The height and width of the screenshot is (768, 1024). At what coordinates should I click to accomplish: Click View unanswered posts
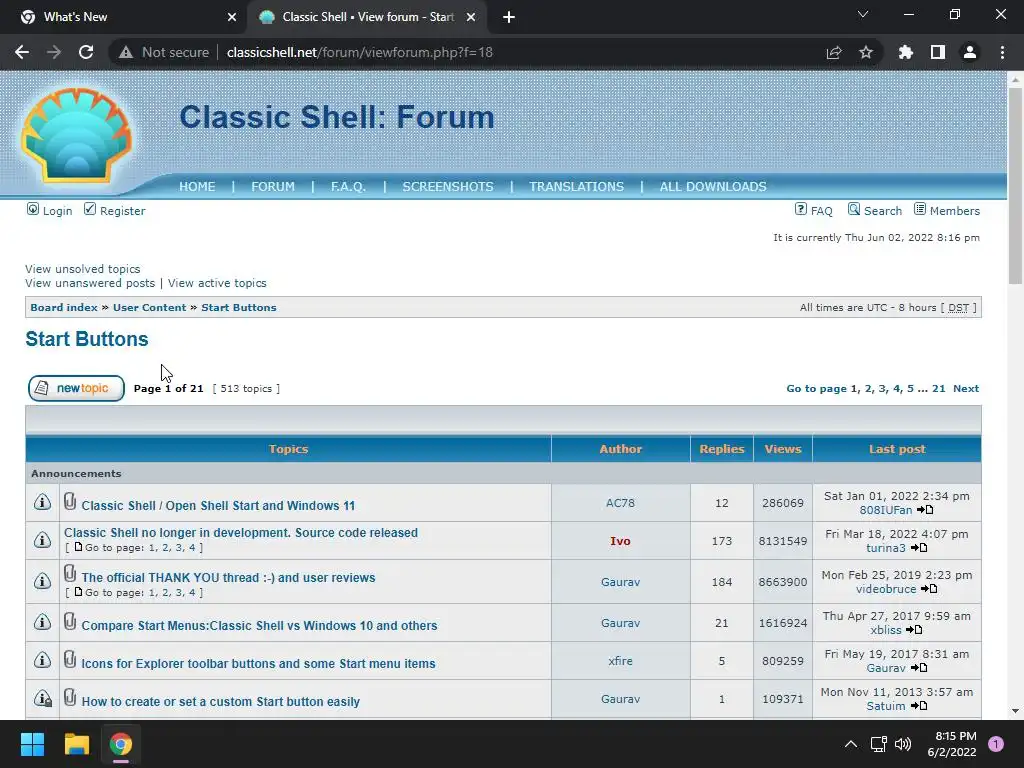tap(90, 283)
